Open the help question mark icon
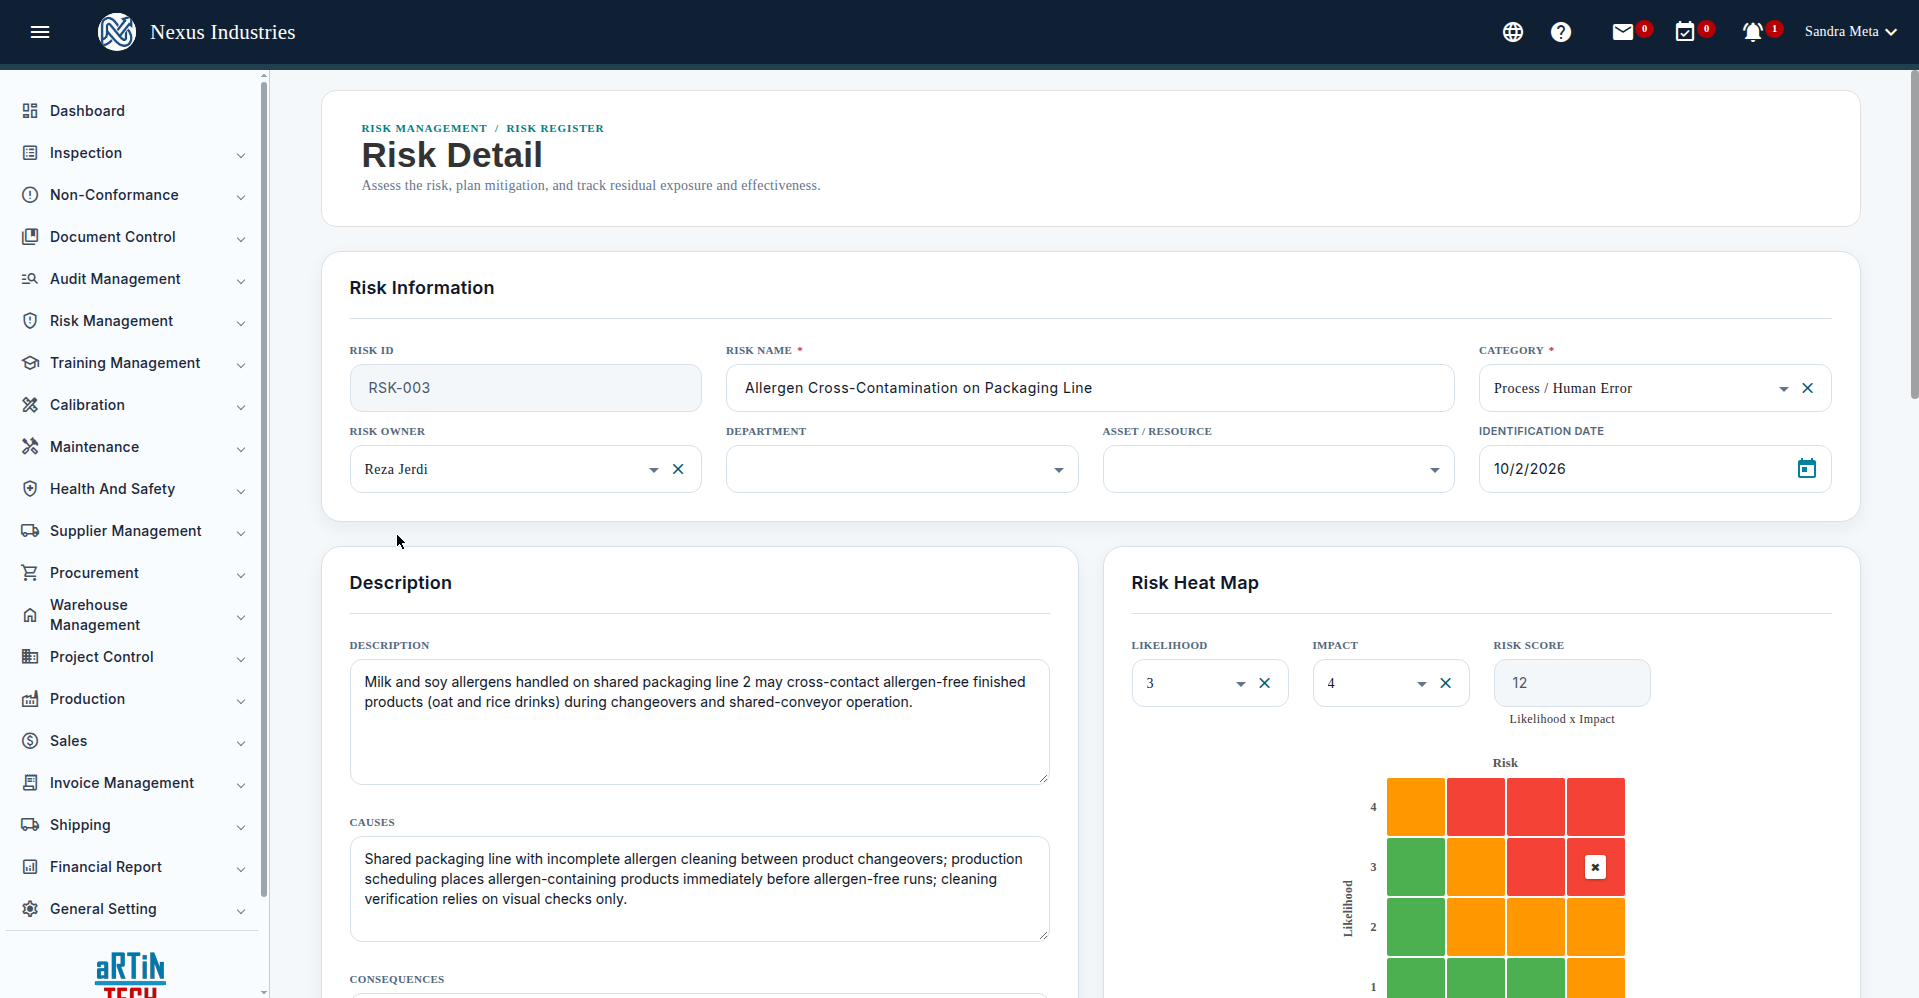 point(1561,32)
